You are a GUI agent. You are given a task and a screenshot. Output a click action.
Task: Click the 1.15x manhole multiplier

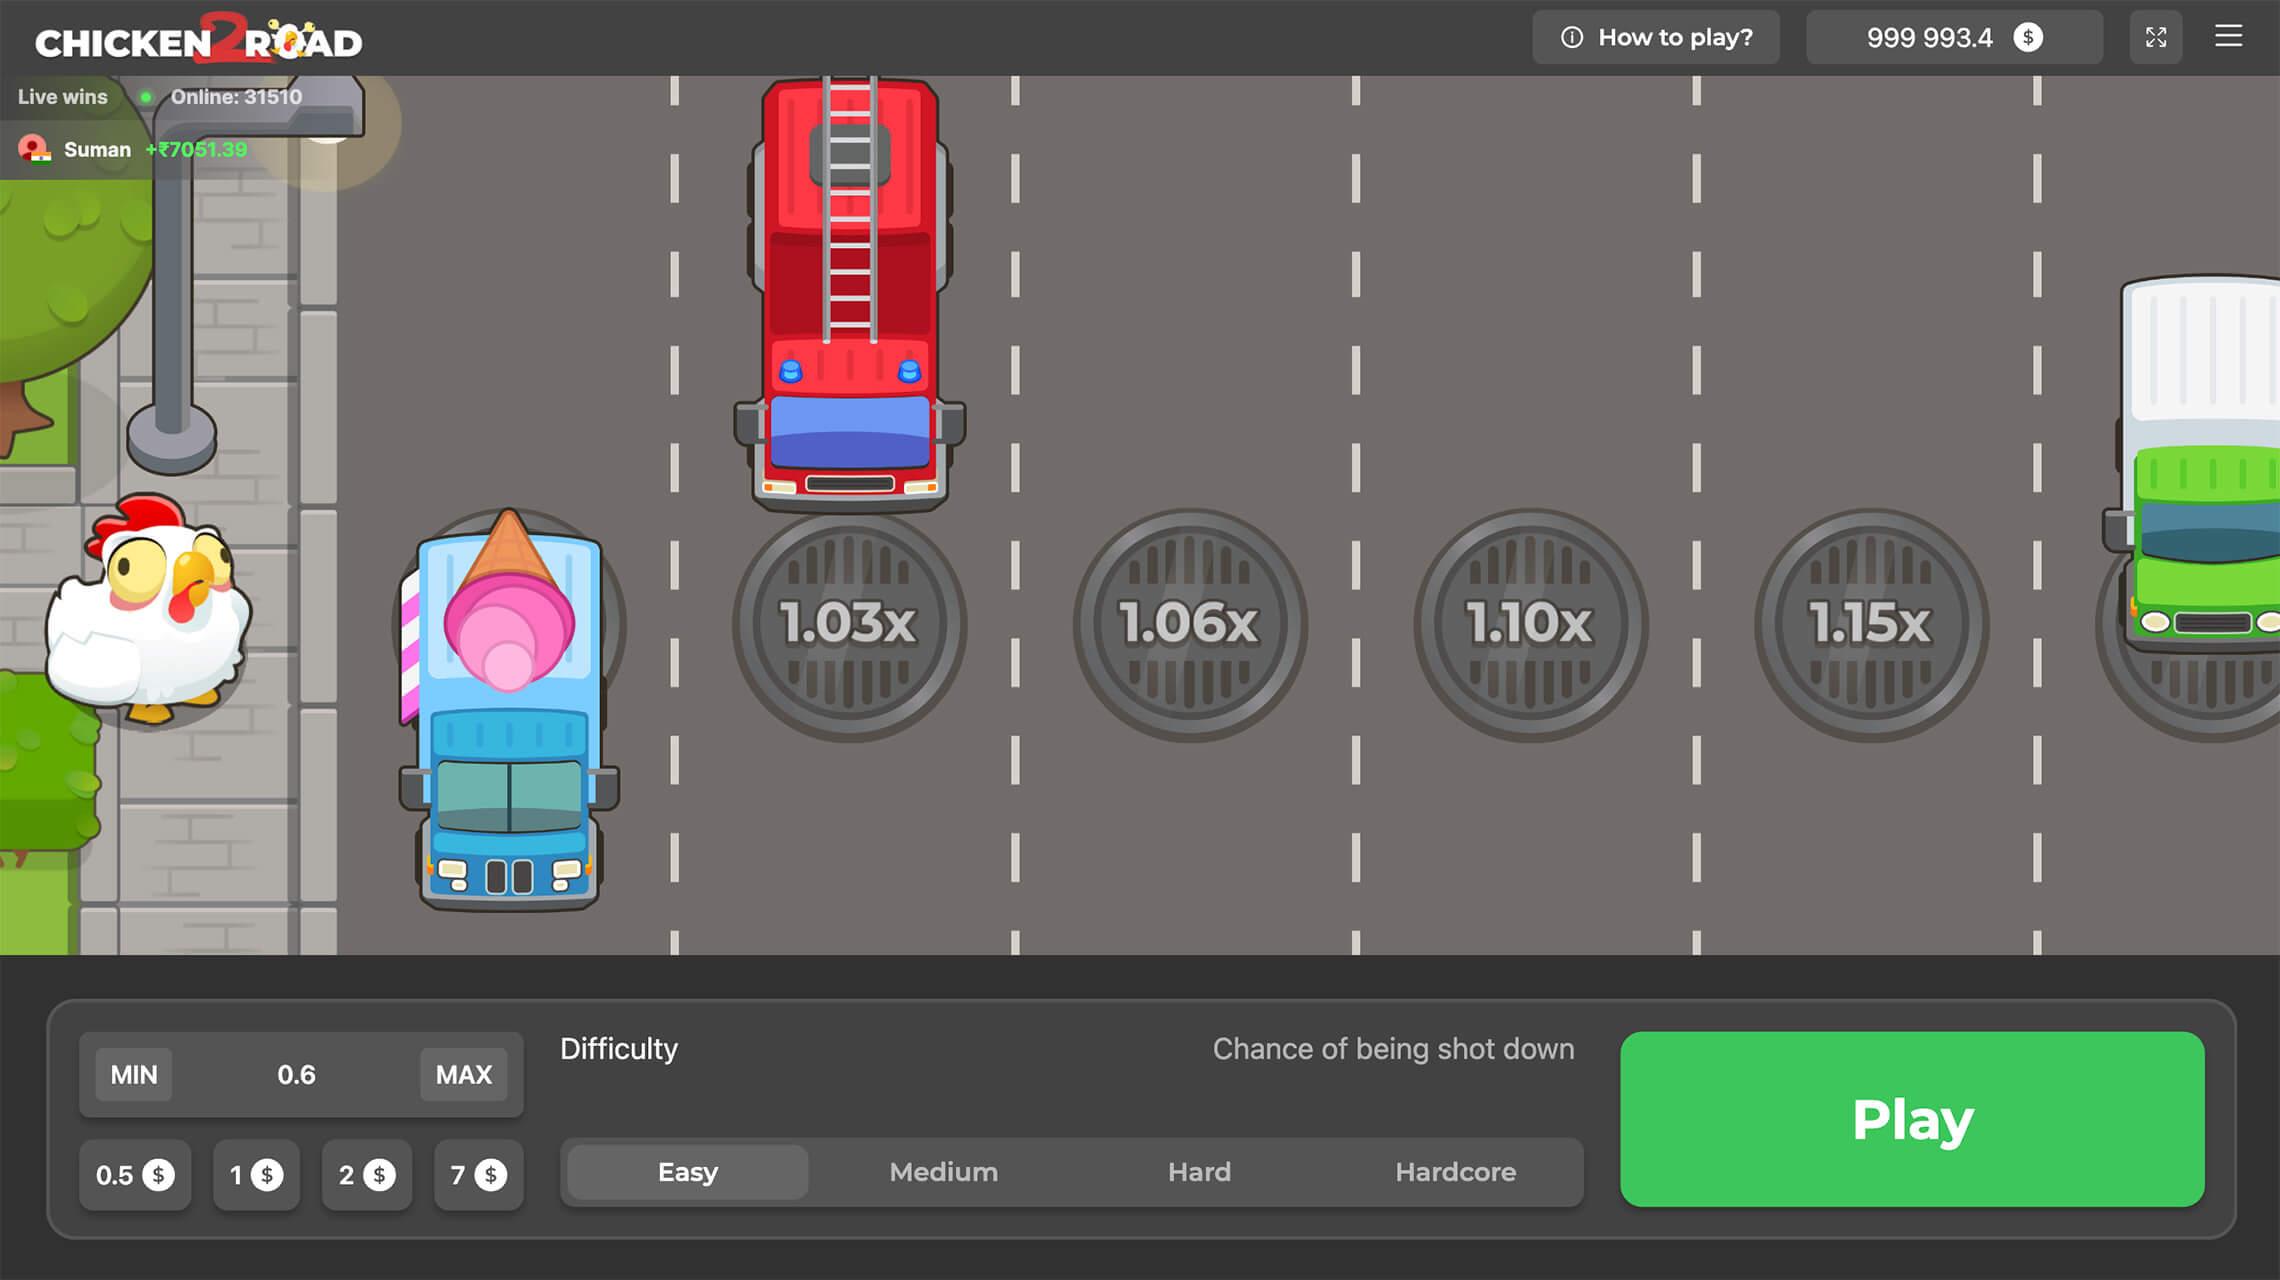[x=1871, y=624]
